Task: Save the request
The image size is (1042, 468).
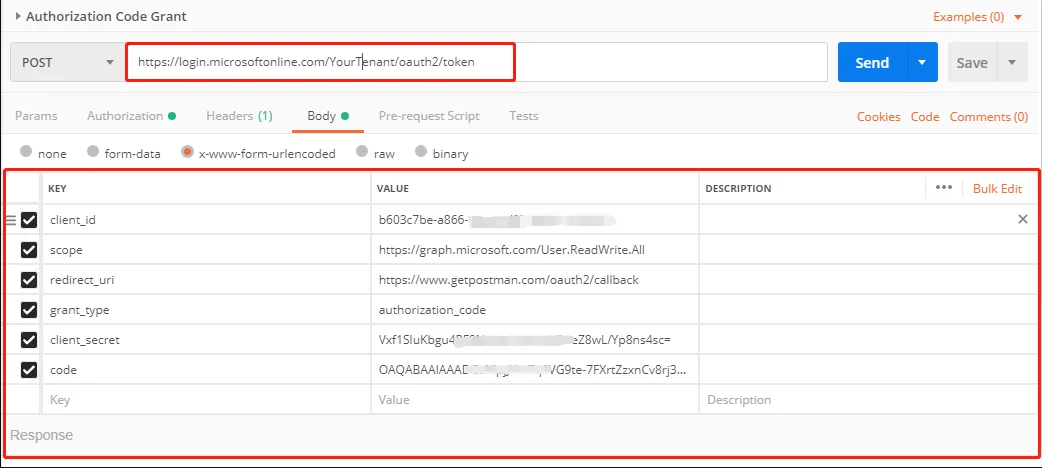Action: click(972, 62)
